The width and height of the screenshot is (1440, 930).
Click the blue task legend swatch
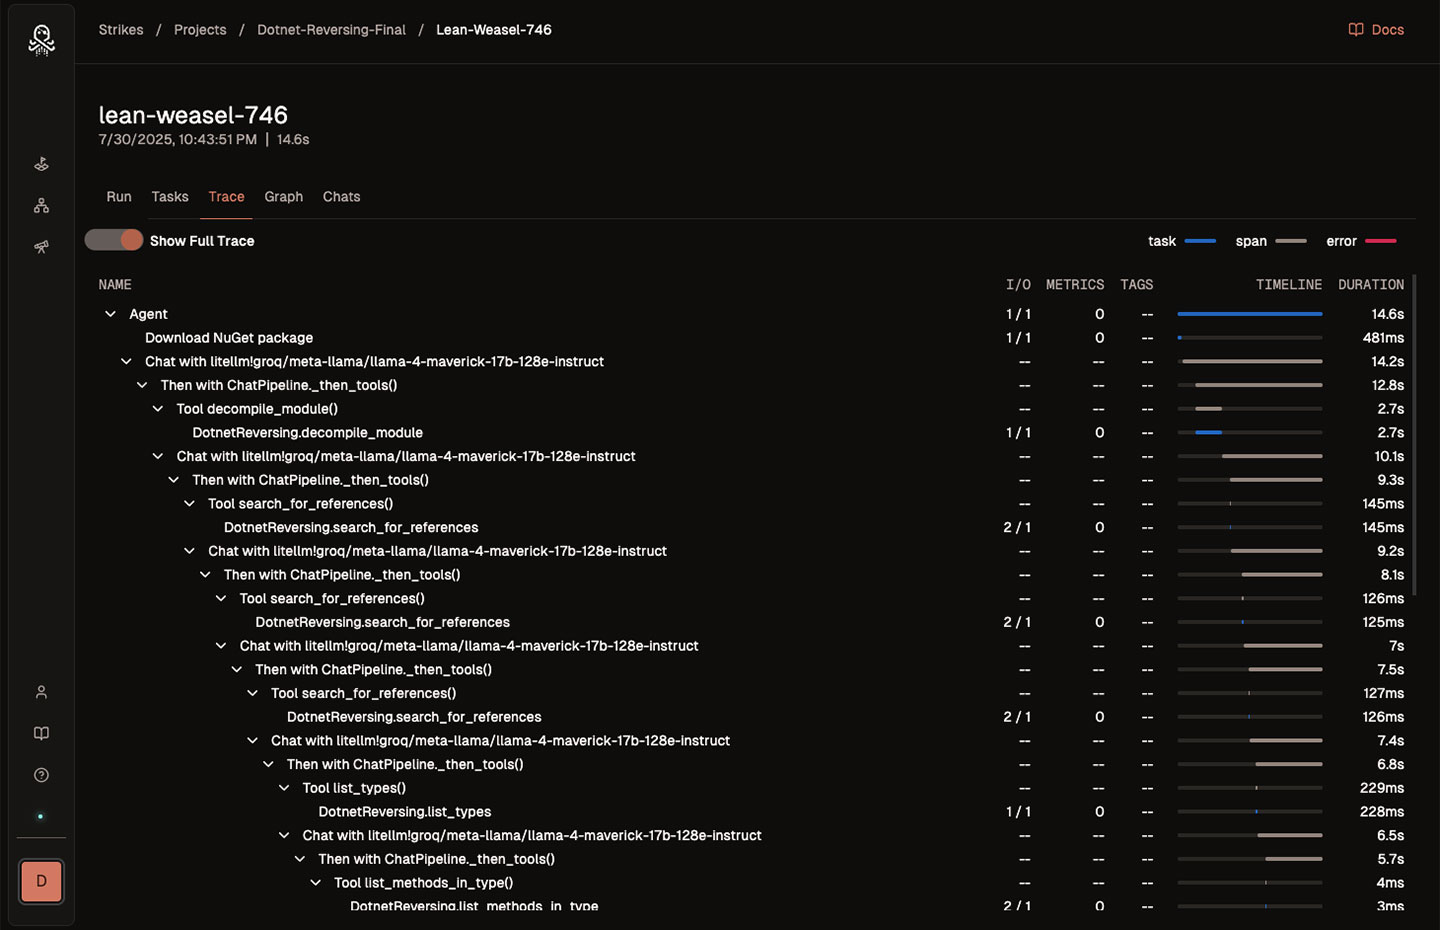1200,241
